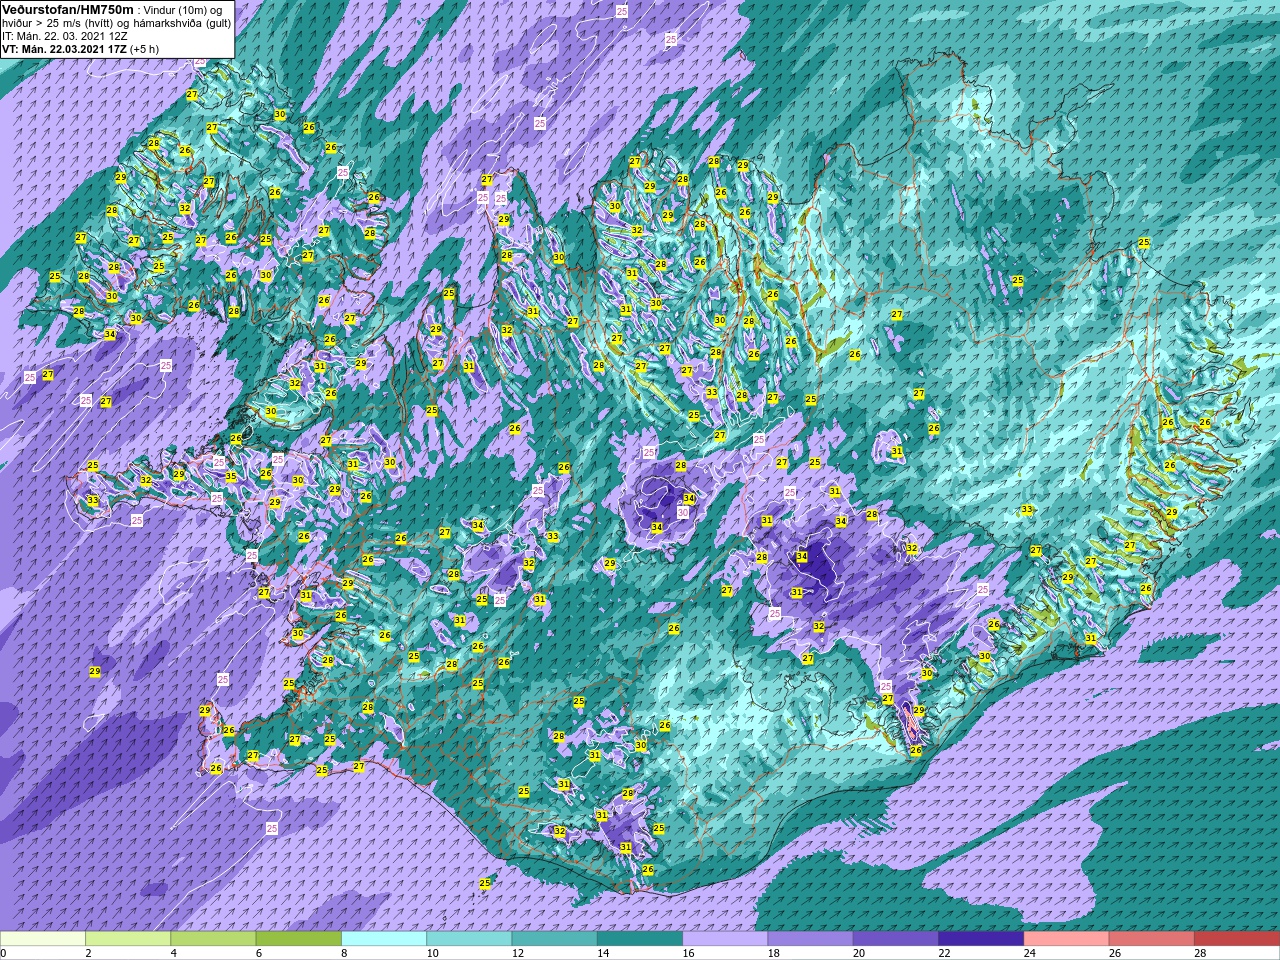Pick the salmon 26–28 legend swatch
This screenshot has height=960, width=1280.
point(1152,939)
